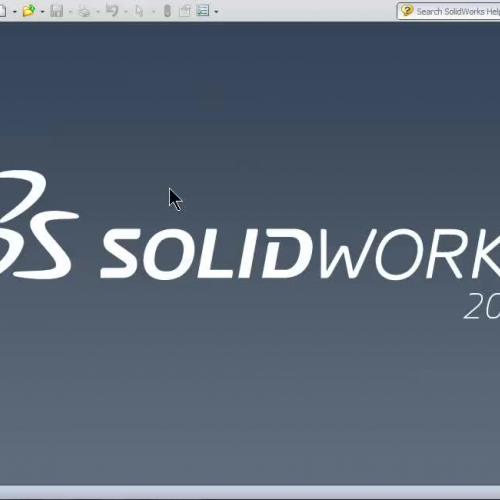The image size is (500, 500).
Task: Expand the Options dropdown arrow
Action: pos(216,12)
